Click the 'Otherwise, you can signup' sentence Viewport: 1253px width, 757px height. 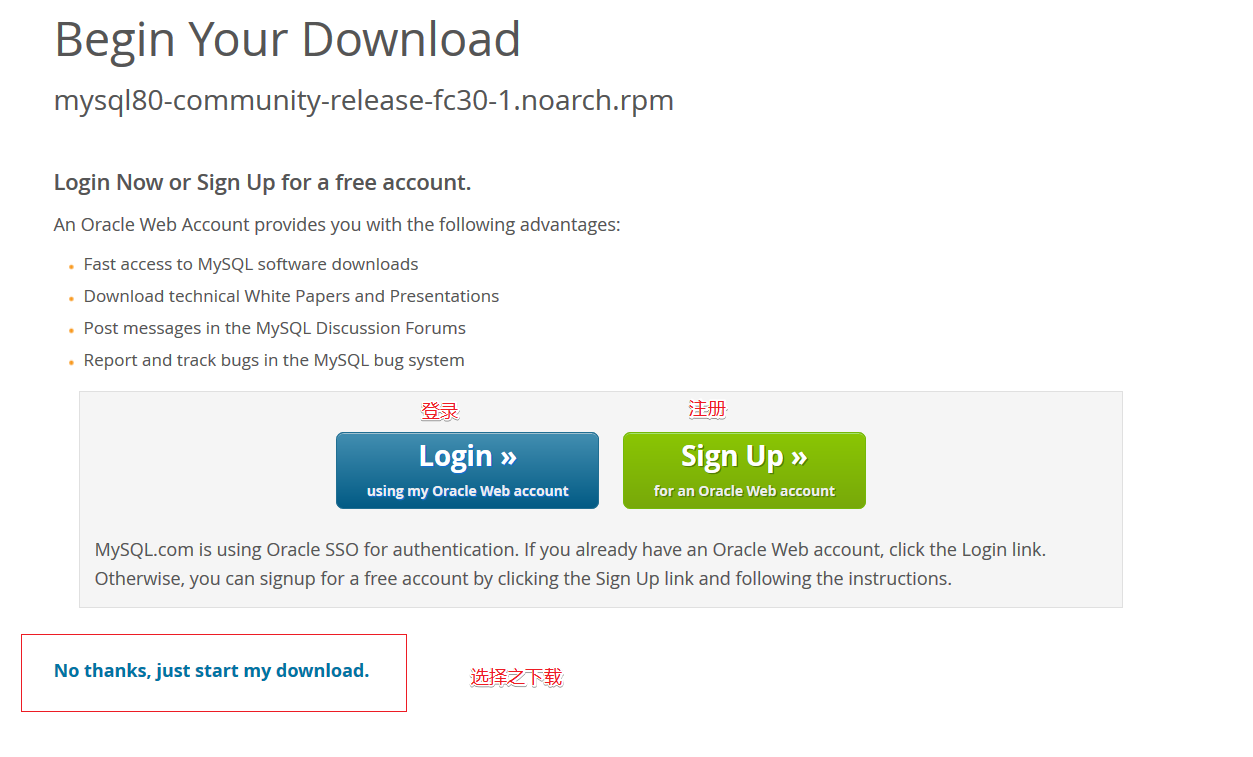(523, 579)
